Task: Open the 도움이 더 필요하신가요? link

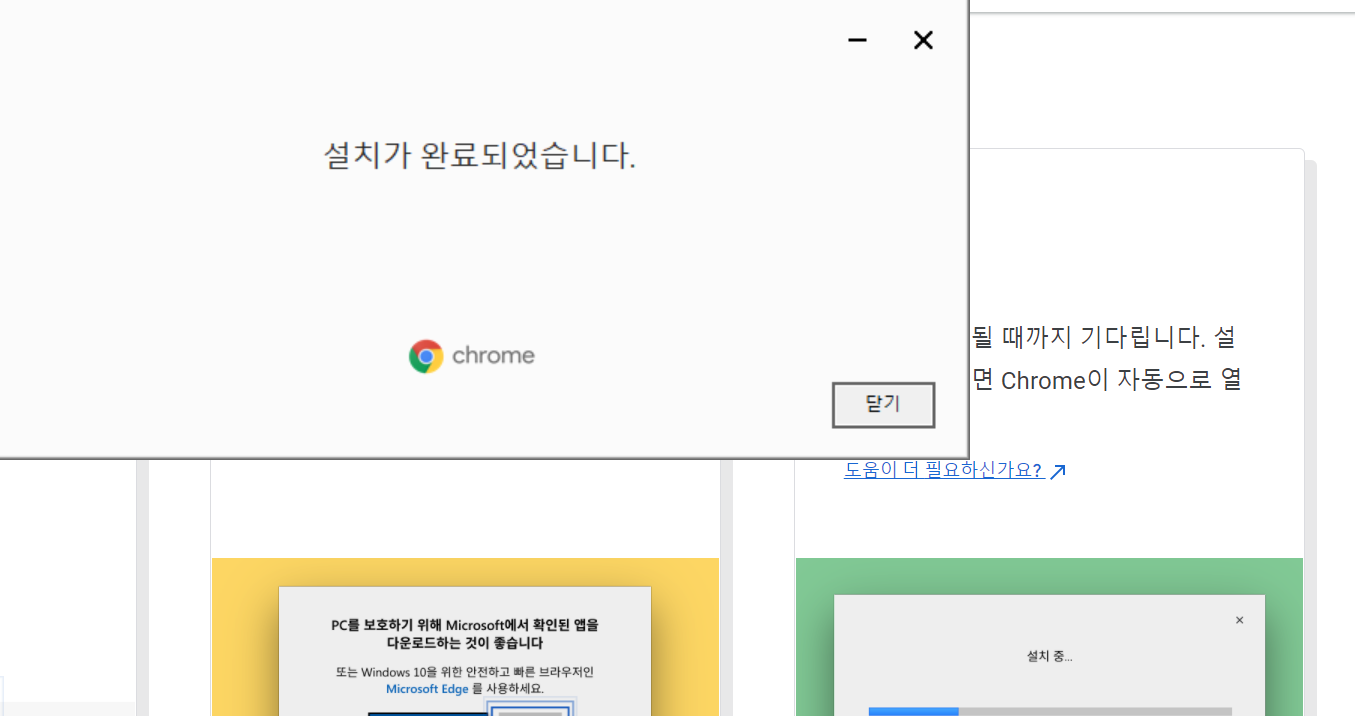Action: [x=944, y=470]
